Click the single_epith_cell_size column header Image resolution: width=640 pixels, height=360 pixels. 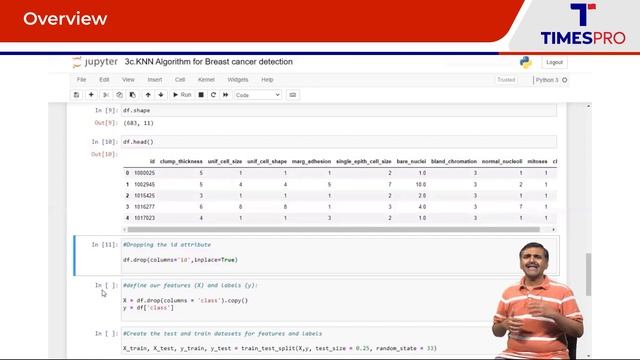pyautogui.click(x=364, y=162)
